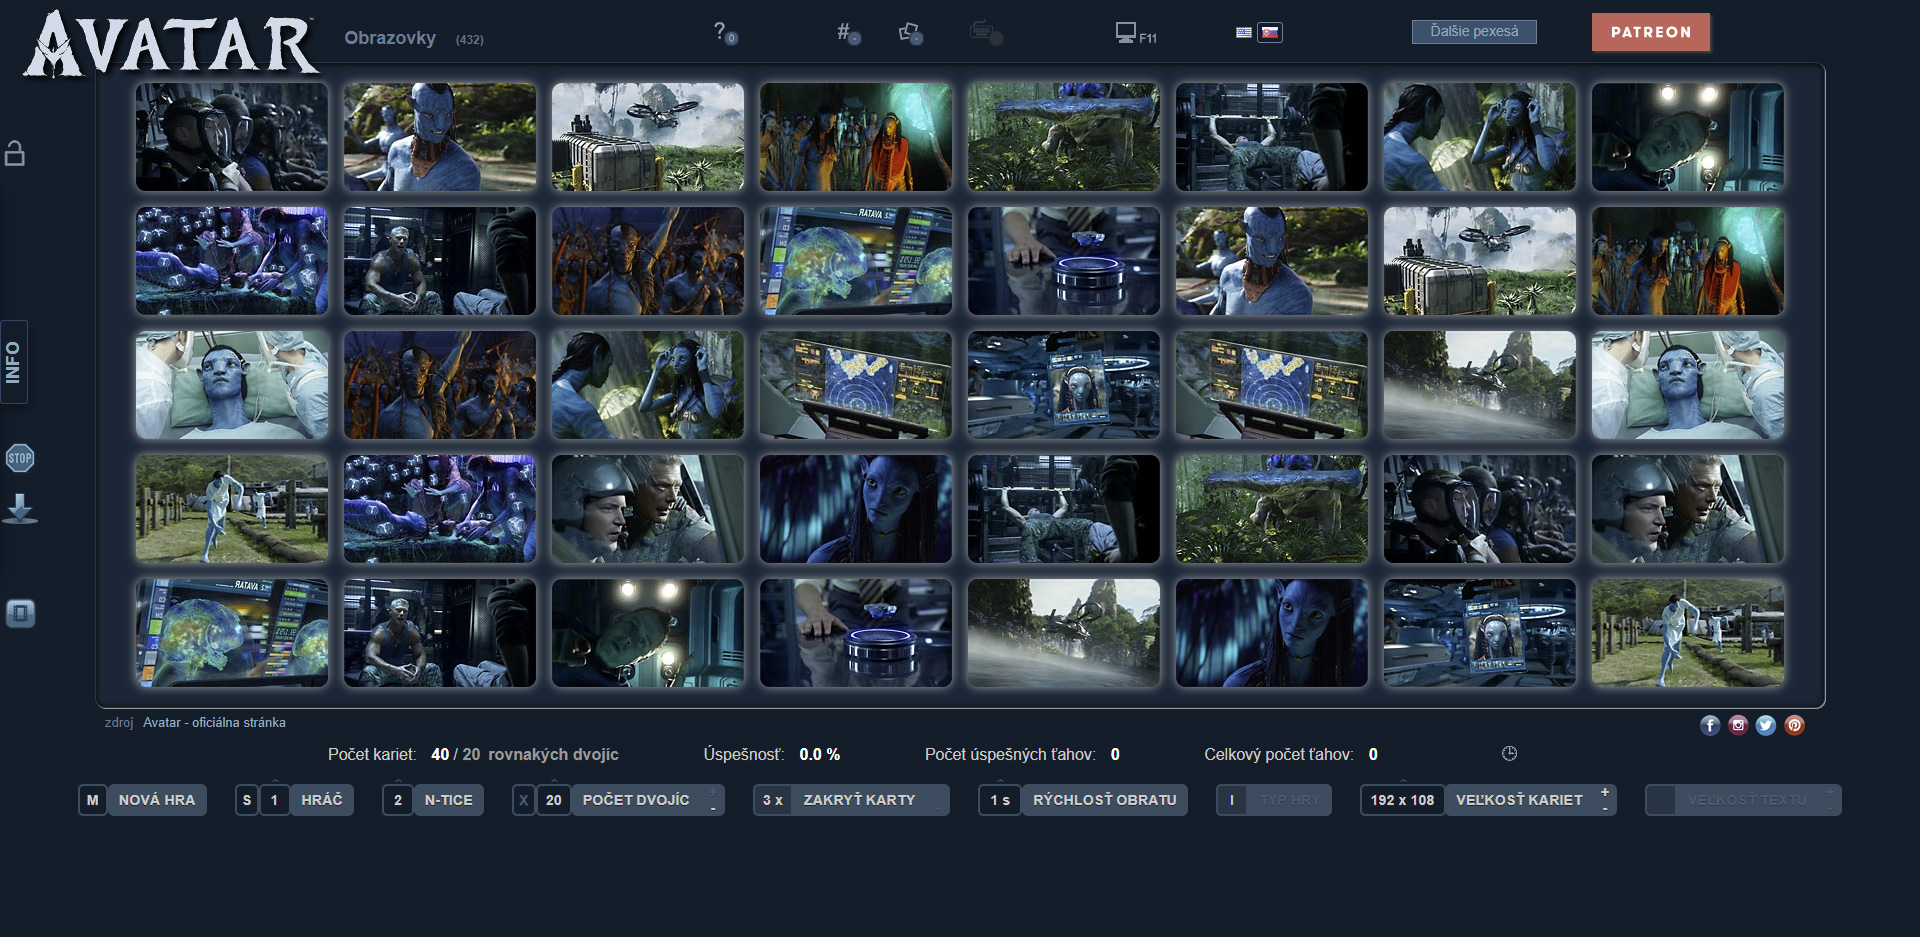1920x937 pixels.
Task: Select the Slovak flag language
Action: point(1270,33)
